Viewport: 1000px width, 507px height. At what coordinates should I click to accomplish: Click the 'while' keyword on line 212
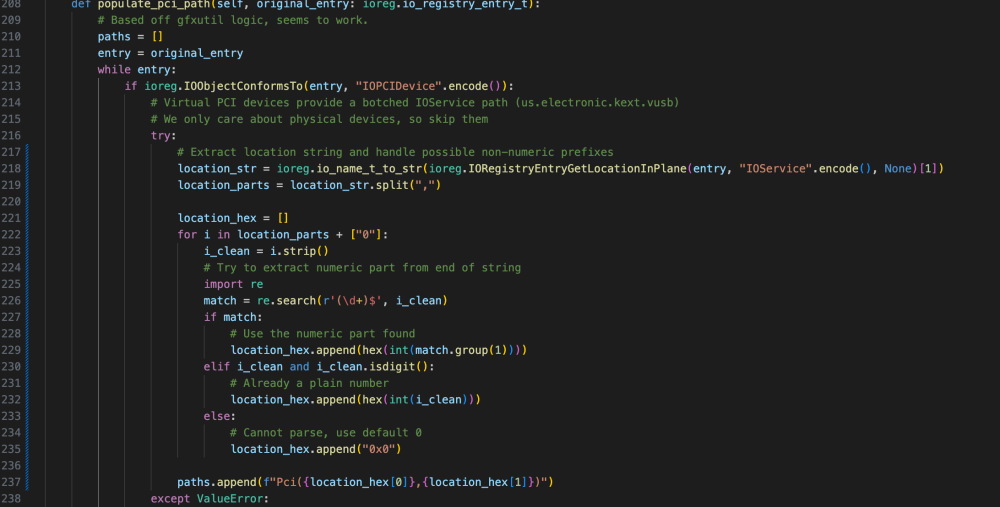tap(114, 70)
